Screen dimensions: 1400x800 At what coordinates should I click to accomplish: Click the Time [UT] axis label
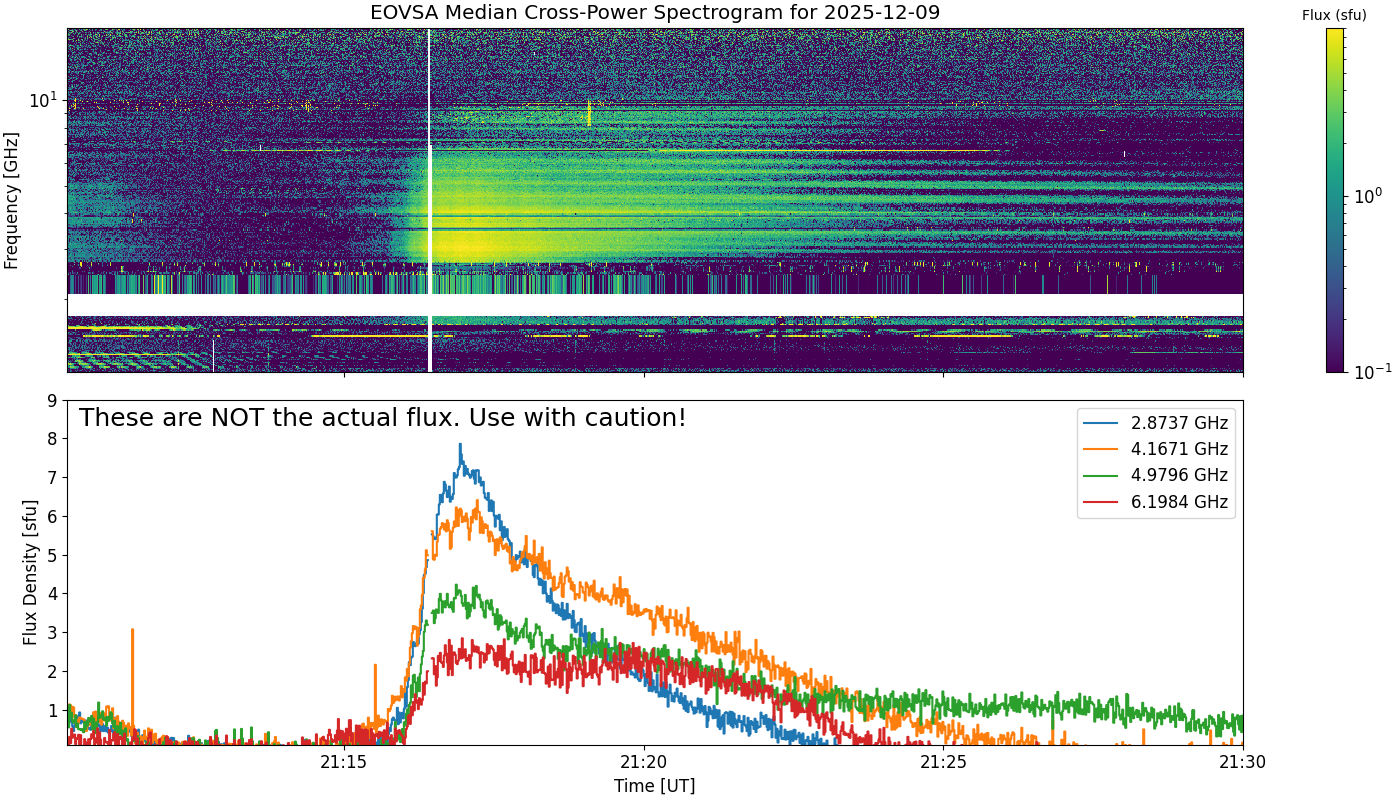pyautogui.click(x=655, y=786)
